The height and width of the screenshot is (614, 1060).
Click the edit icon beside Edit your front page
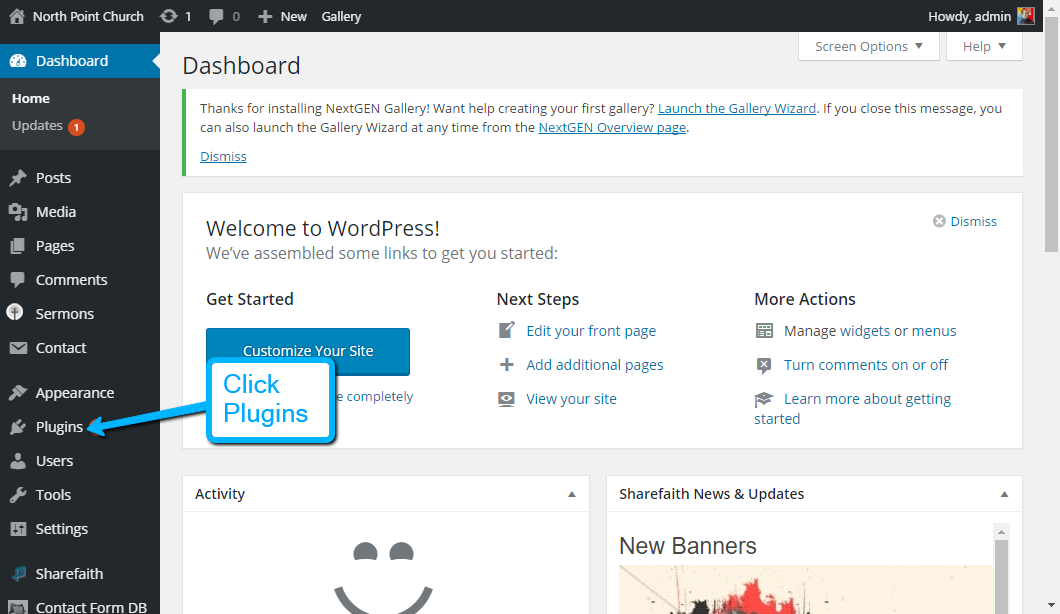pyautogui.click(x=506, y=330)
